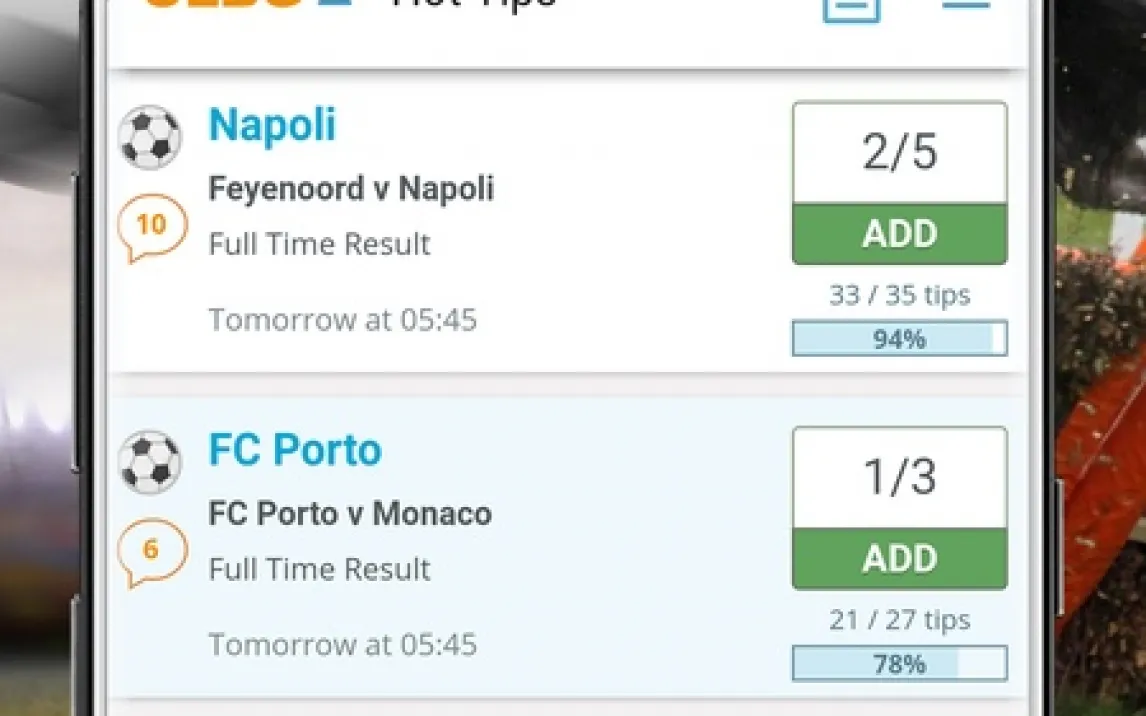Viewport: 1146px width, 716px height.
Task: Click the Hot Tips header title
Action: click(474, 5)
